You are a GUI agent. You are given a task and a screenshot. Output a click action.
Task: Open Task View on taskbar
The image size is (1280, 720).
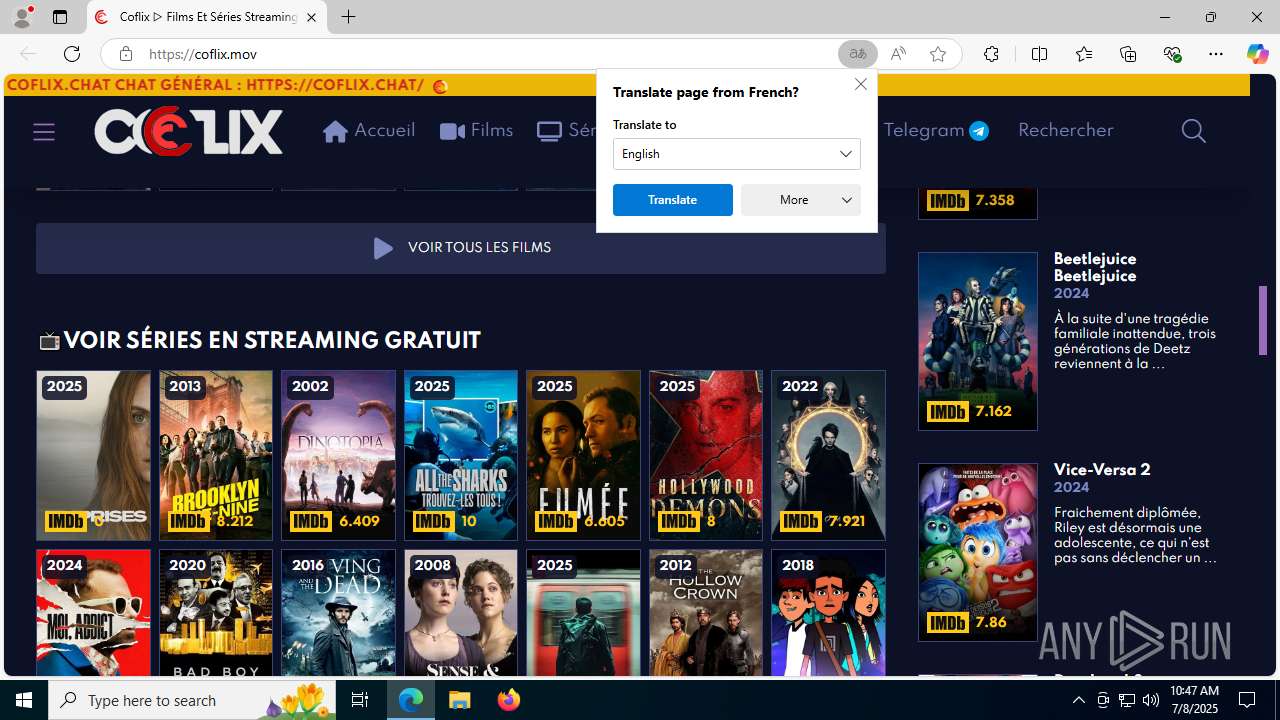tap(360, 700)
